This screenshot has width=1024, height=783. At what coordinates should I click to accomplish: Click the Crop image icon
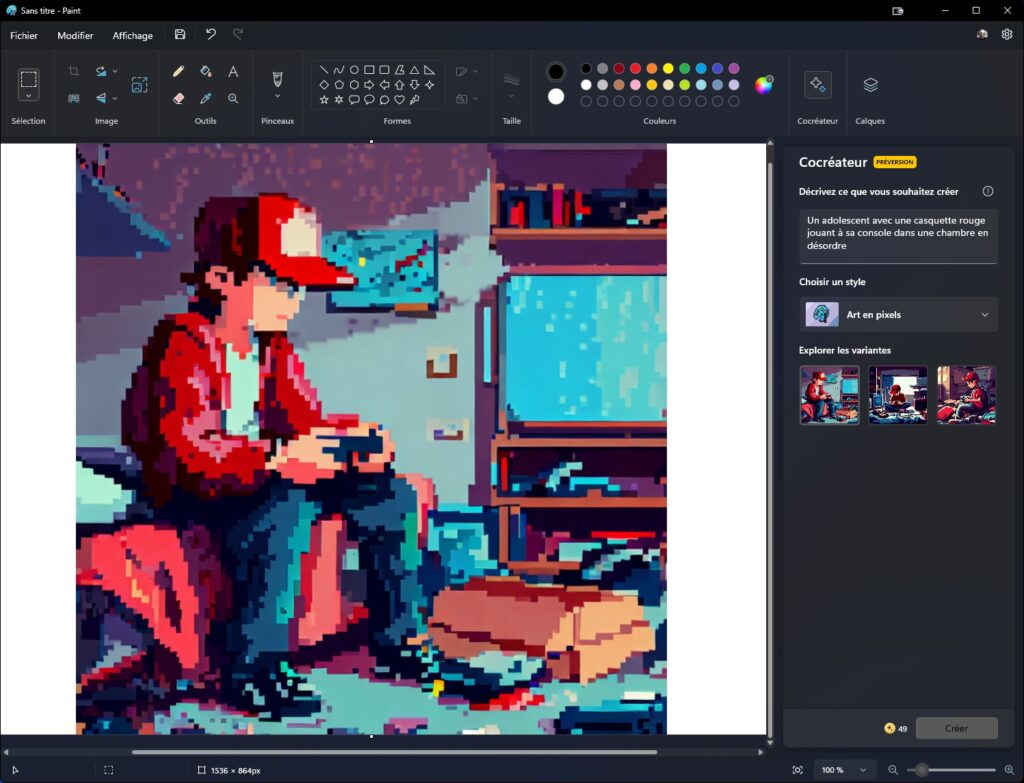74,71
